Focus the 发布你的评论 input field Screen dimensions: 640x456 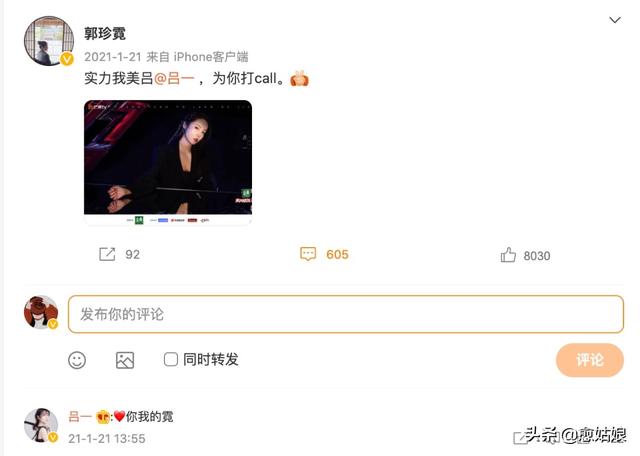pos(346,314)
